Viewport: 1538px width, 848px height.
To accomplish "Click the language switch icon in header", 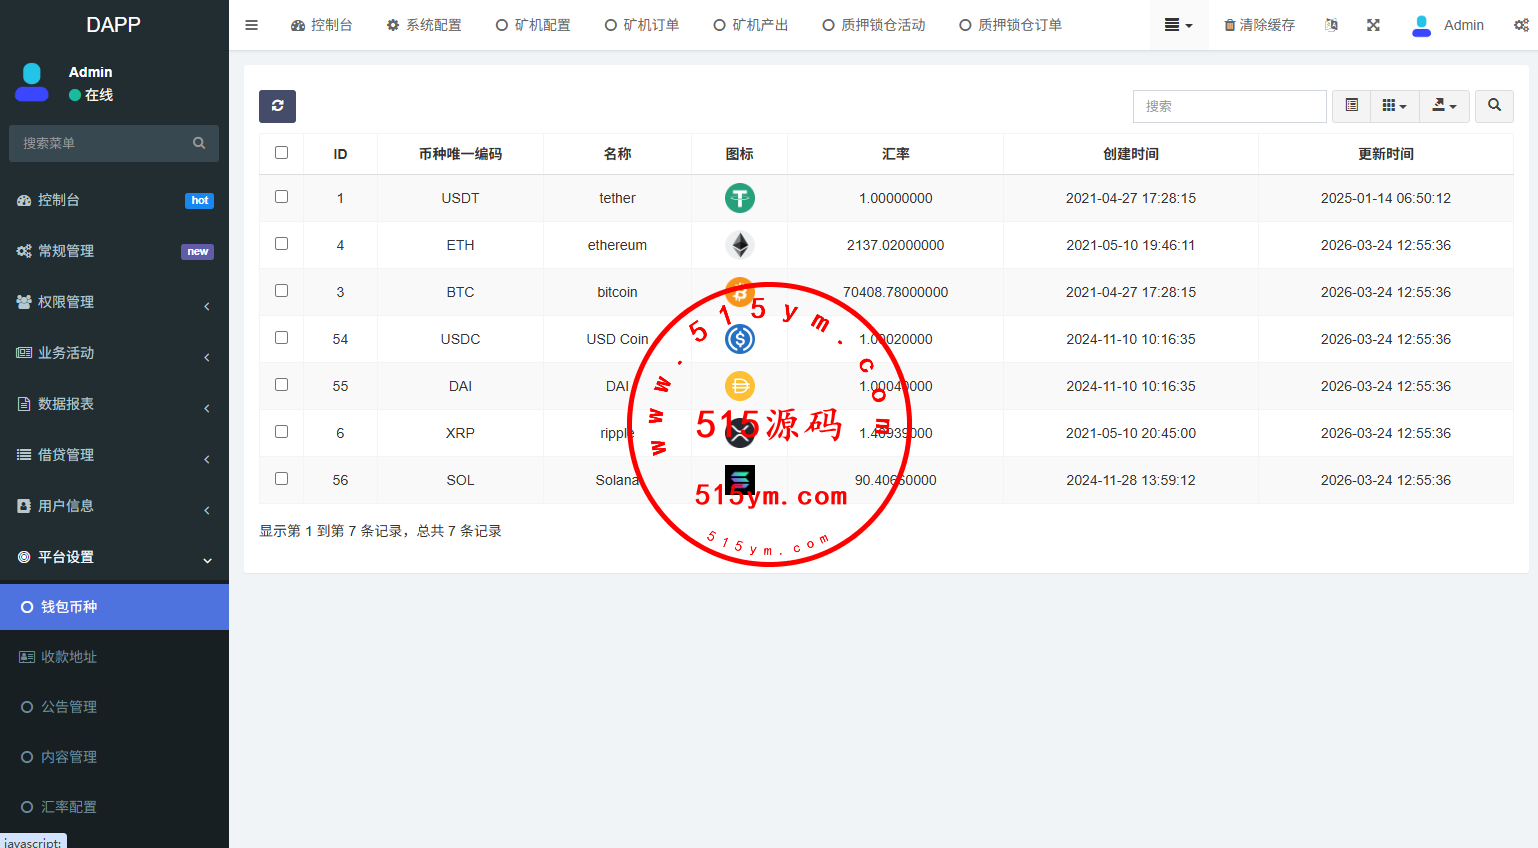I will coord(1331,25).
